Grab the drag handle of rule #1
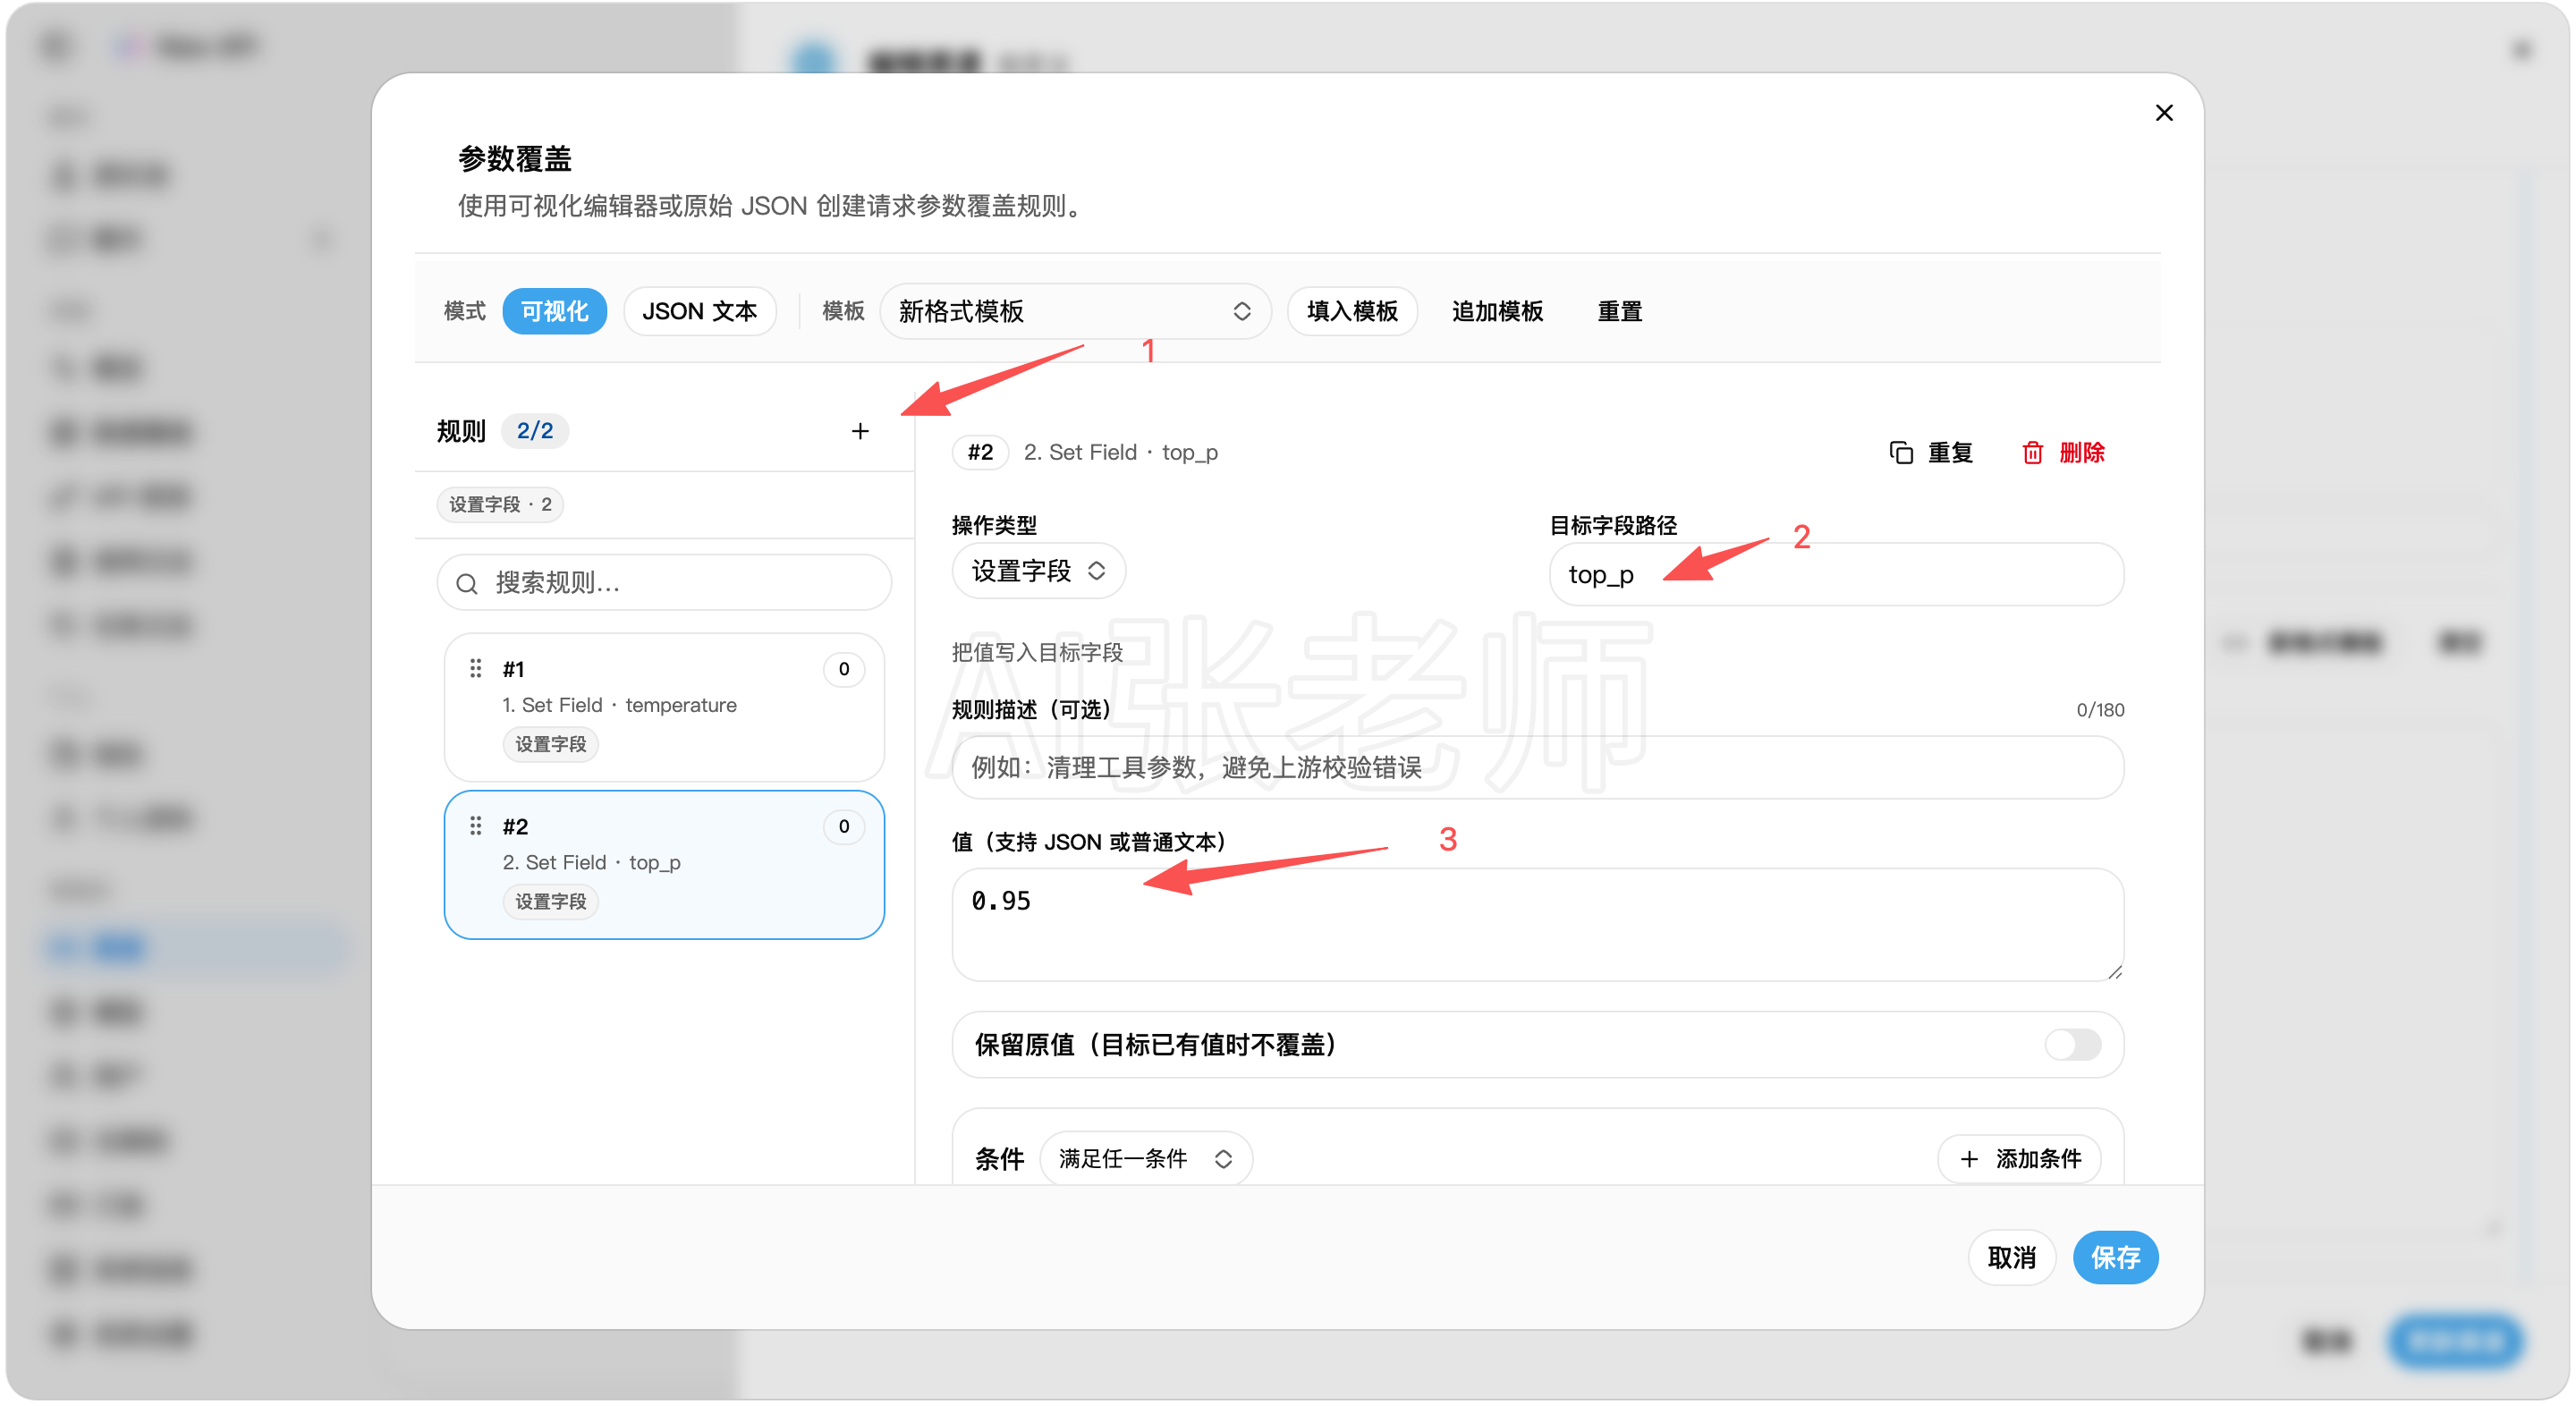Image resolution: width=2576 pixels, height=1406 pixels. pos(476,668)
